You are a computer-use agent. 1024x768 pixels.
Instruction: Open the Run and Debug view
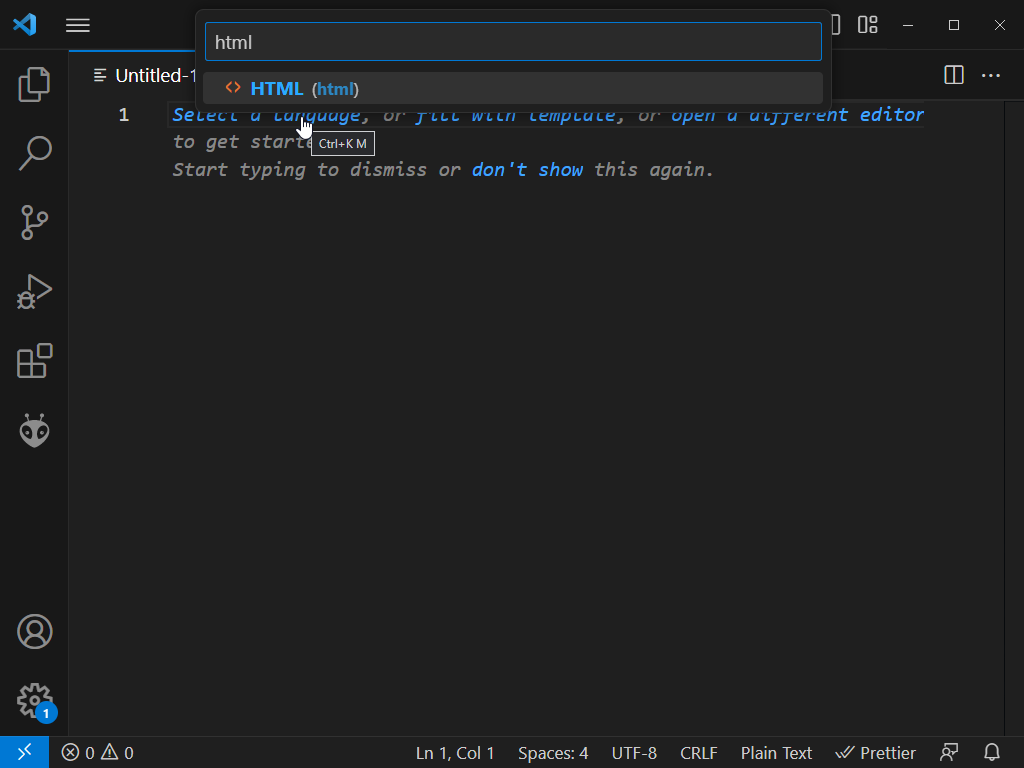tap(34, 292)
